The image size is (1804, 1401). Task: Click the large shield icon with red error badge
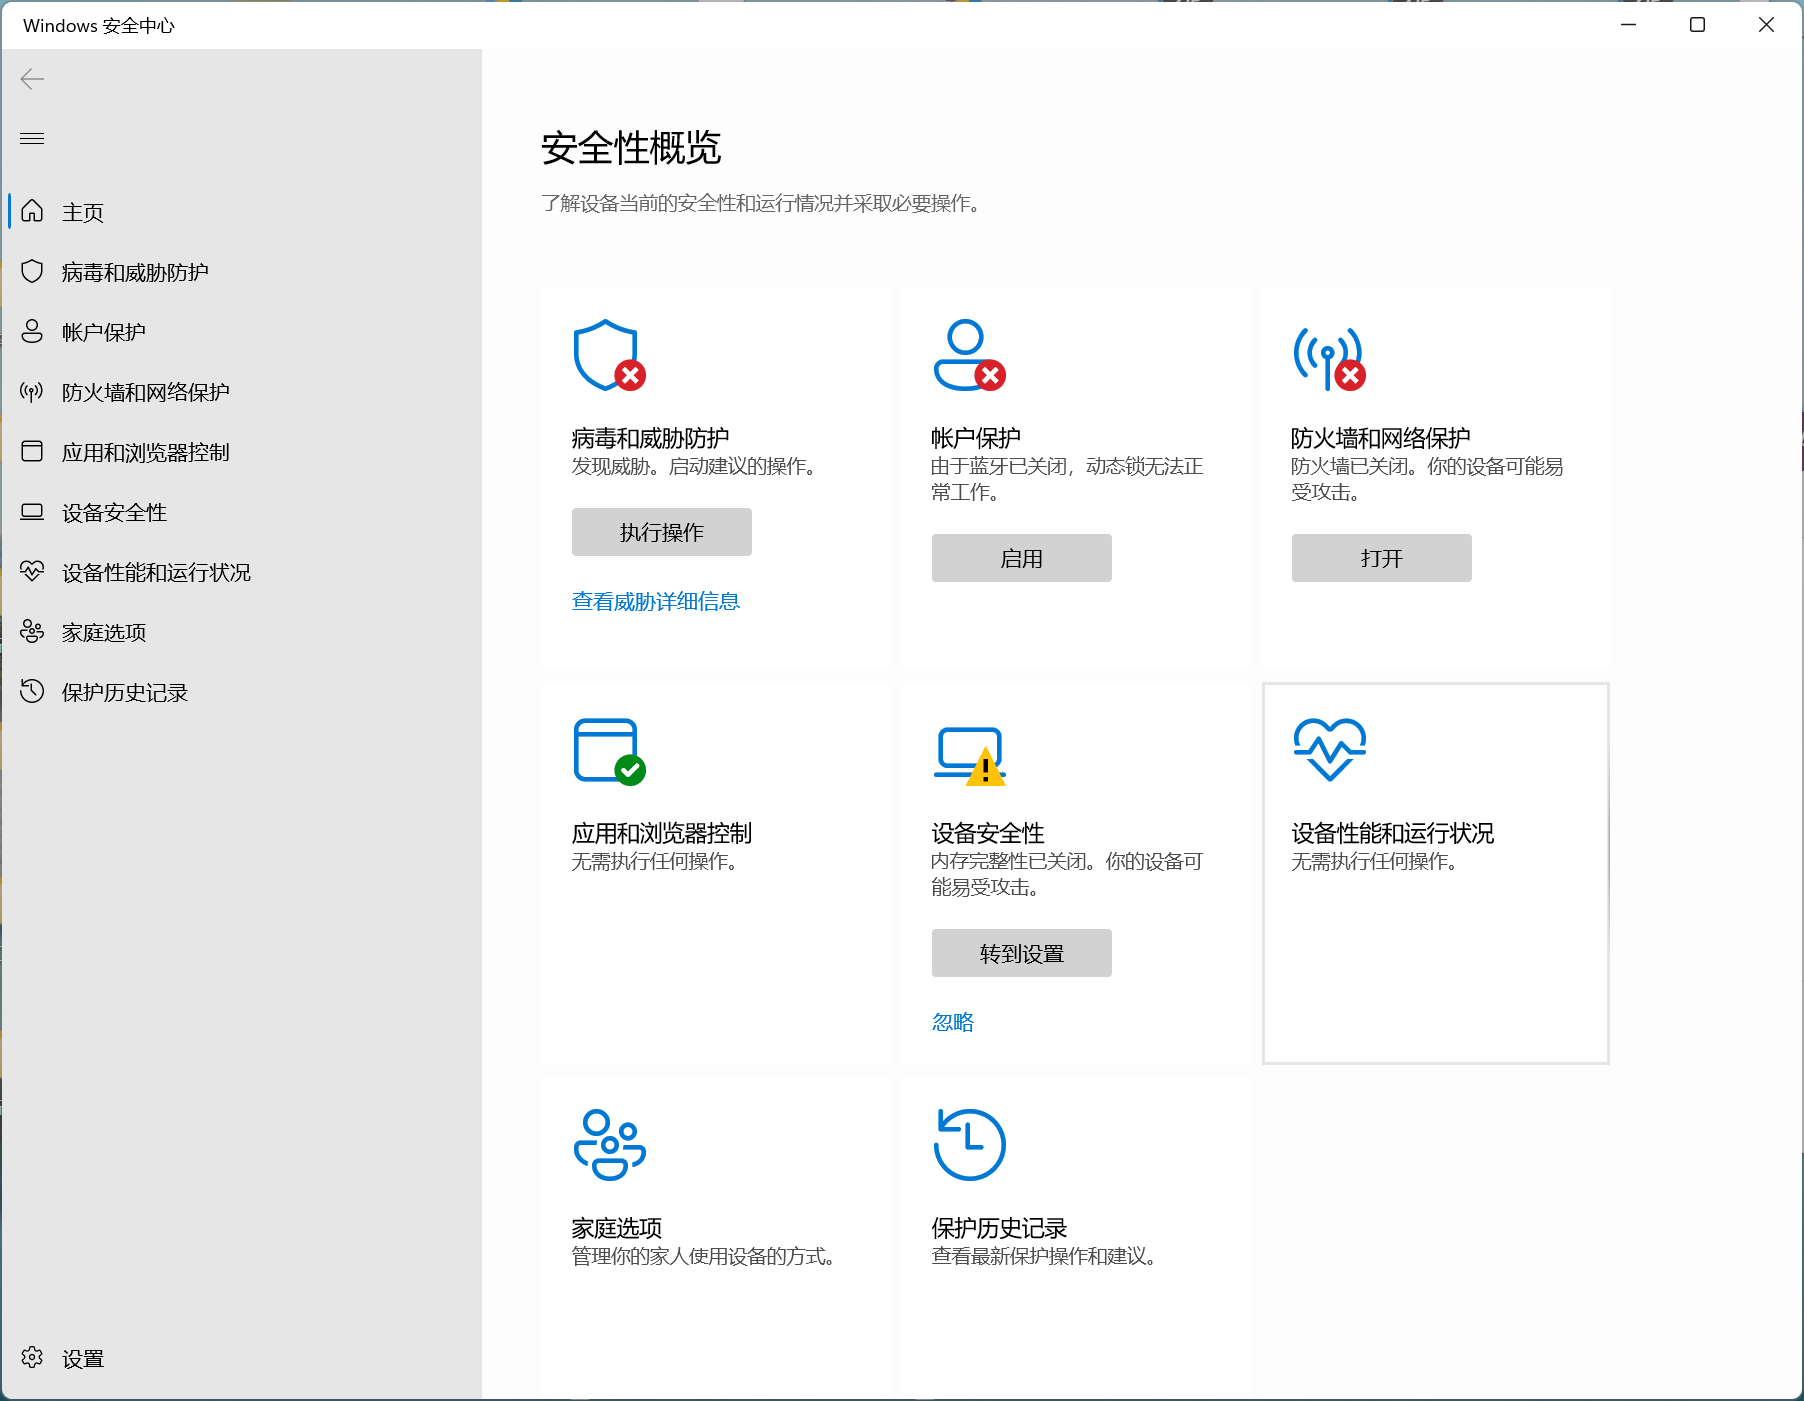(x=609, y=356)
